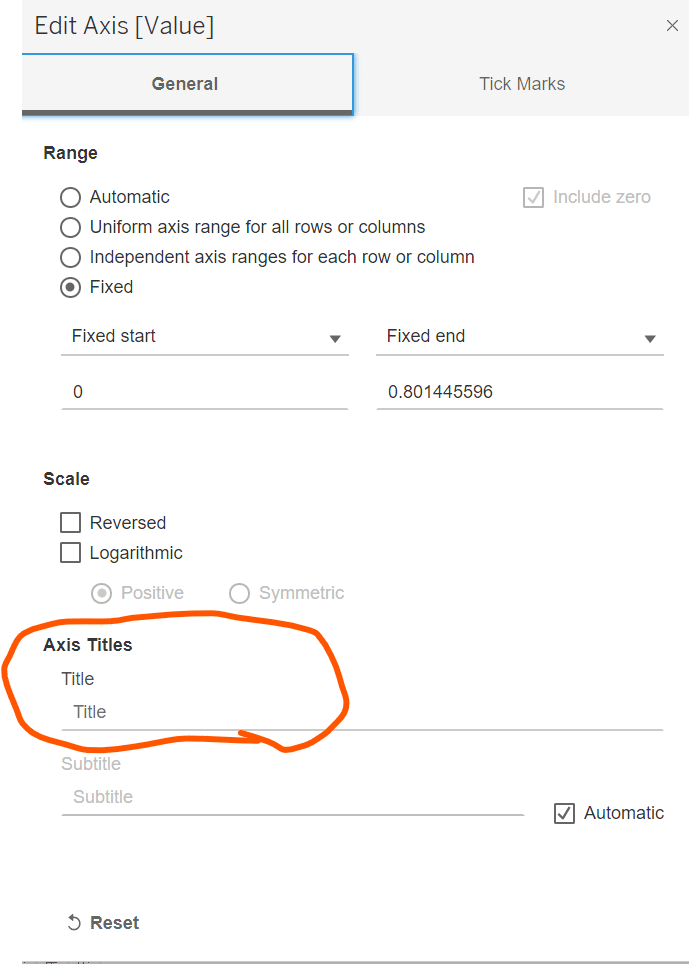Select the Fixed range radio button
This screenshot has height=964, width=689.
pos(71,287)
